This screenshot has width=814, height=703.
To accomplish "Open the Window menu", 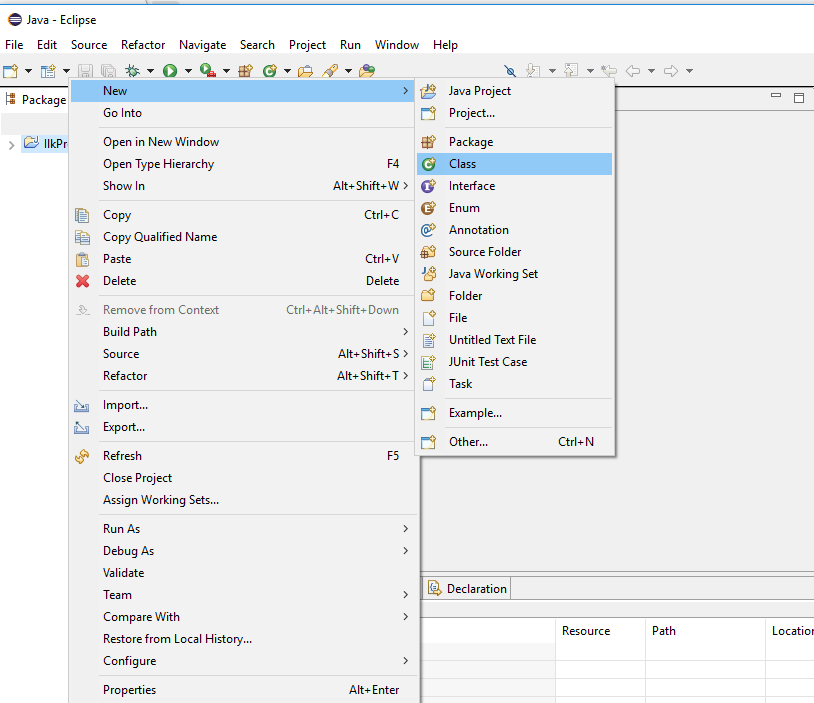I will click(397, 45).
